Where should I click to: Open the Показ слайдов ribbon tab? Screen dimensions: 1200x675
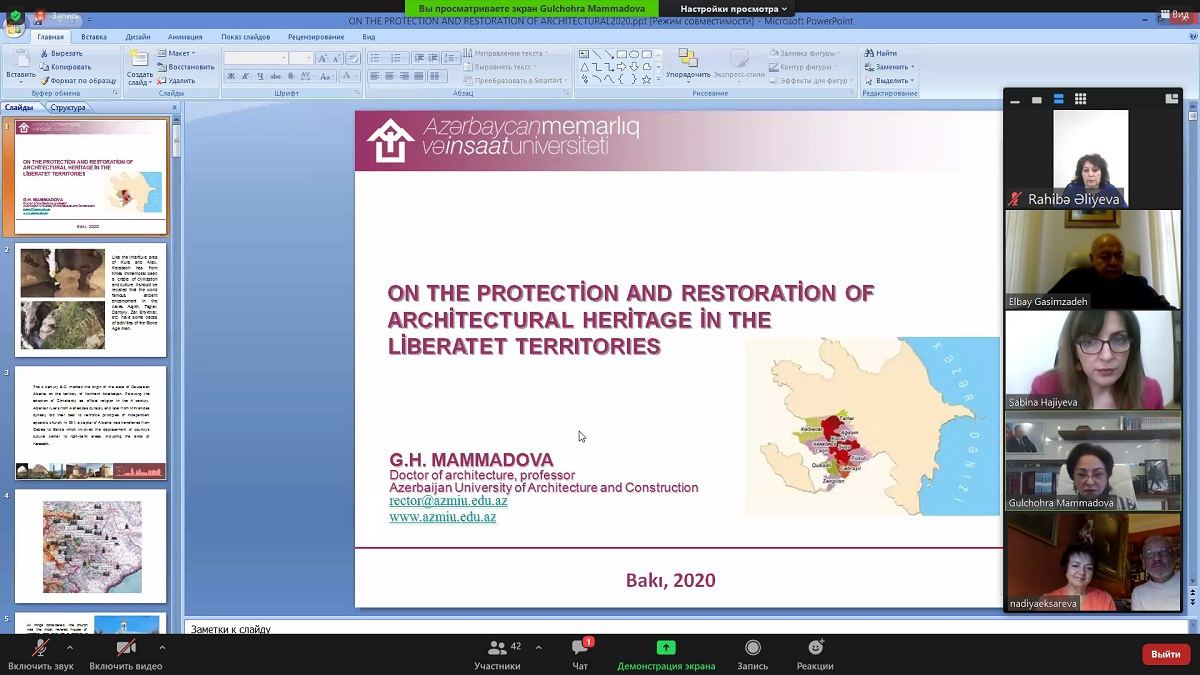(245, 37)
